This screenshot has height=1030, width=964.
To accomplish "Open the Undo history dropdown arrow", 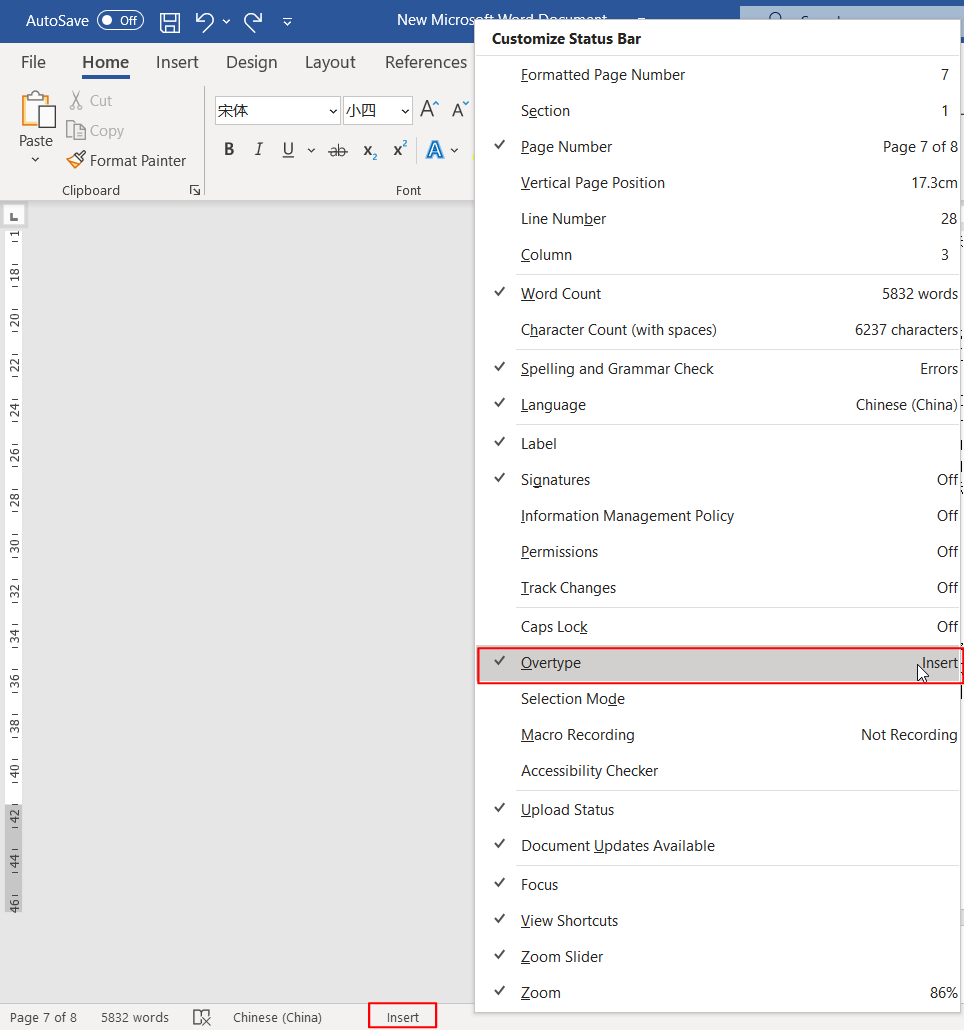I will [x=226, y=22].
